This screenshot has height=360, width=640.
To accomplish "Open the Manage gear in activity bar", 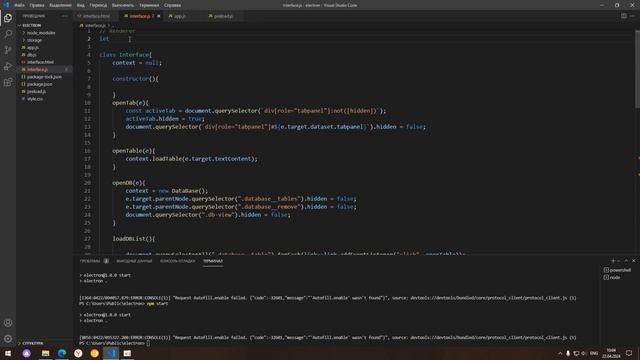I will point(8,339).
